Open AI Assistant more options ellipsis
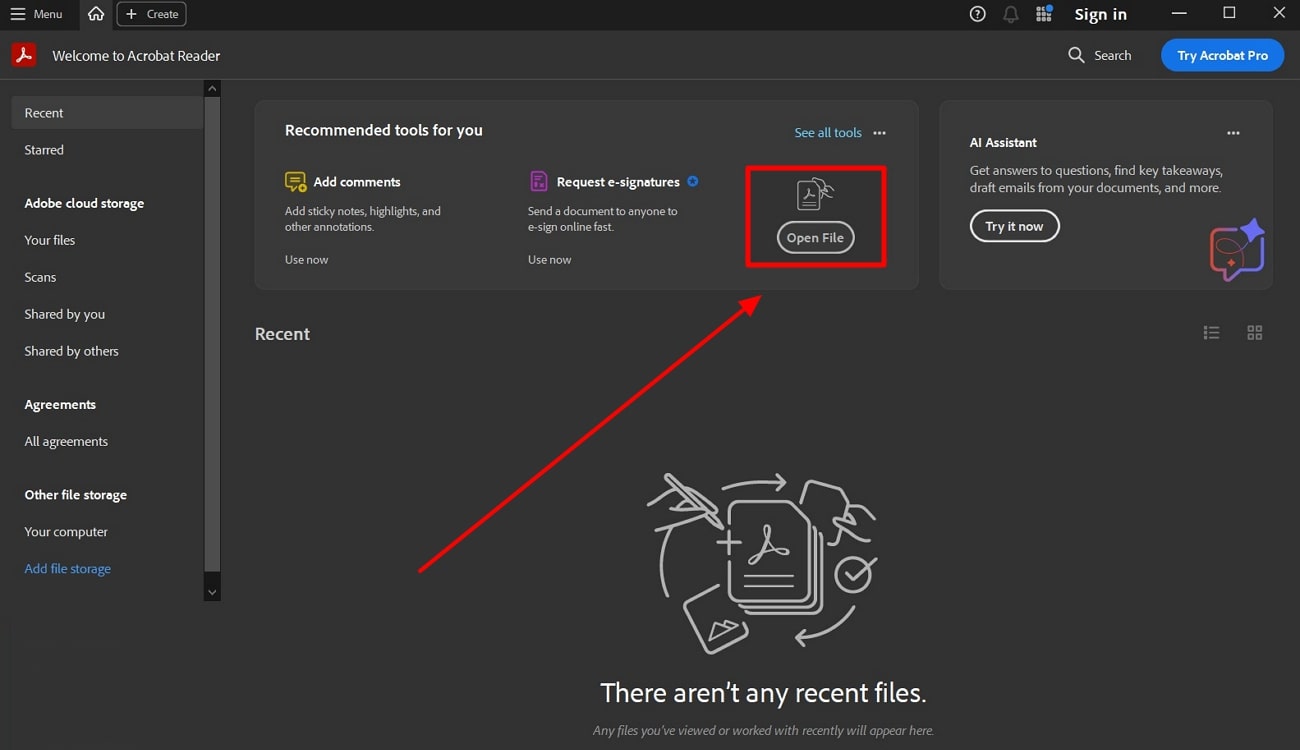This screenshot has height=750, width=1300. 1233,133
